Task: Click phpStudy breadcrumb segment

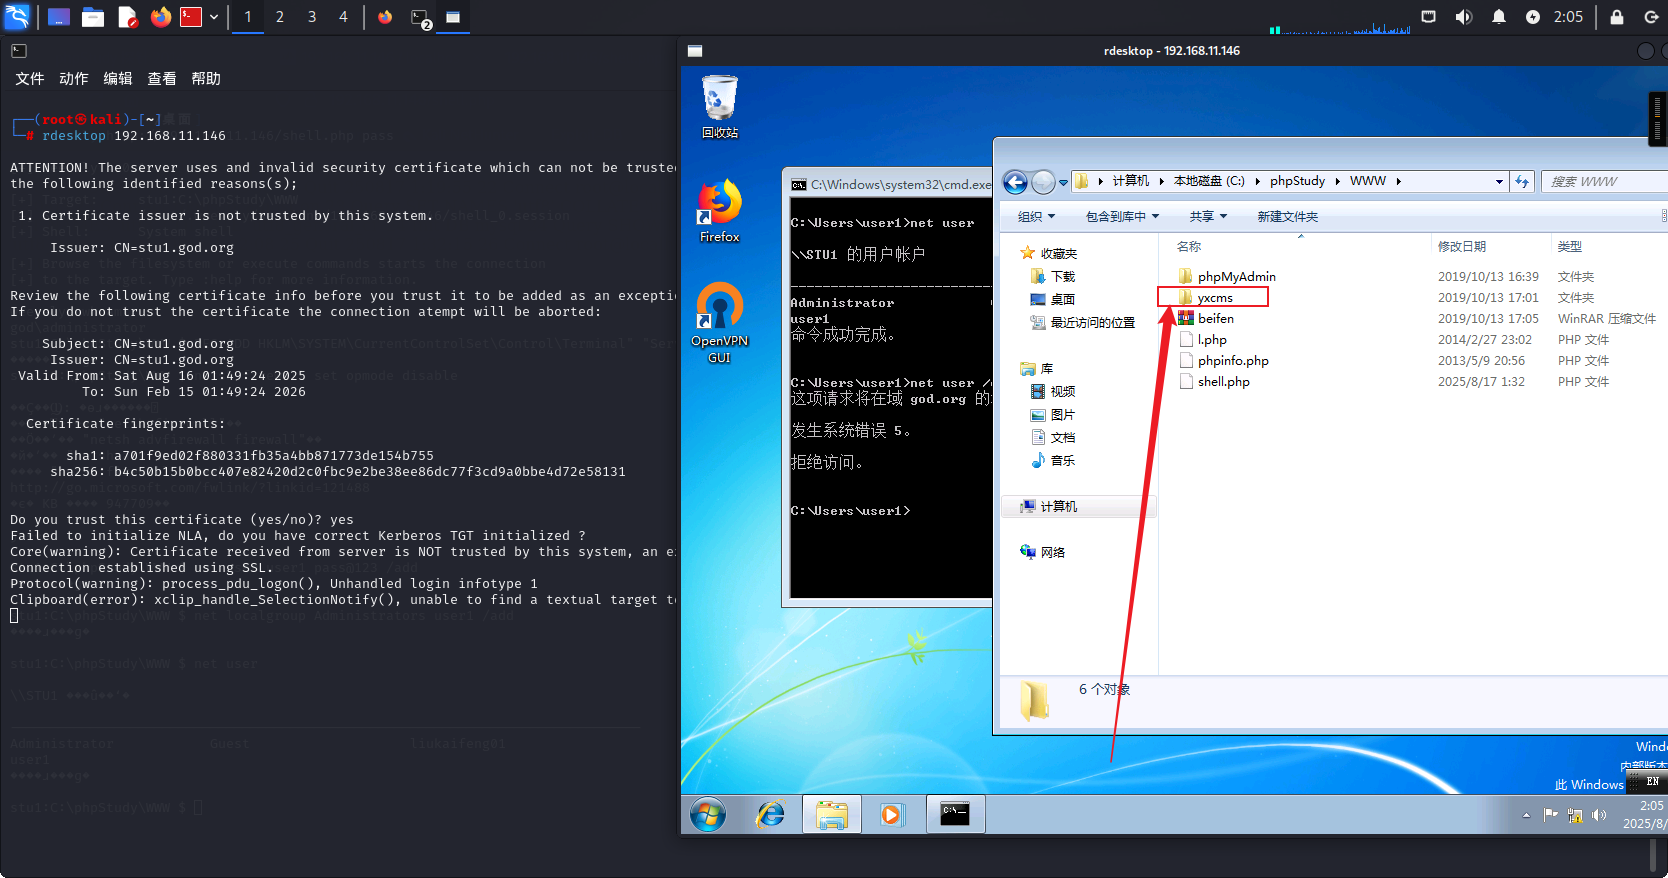Action: click(x=1297, y=181)
